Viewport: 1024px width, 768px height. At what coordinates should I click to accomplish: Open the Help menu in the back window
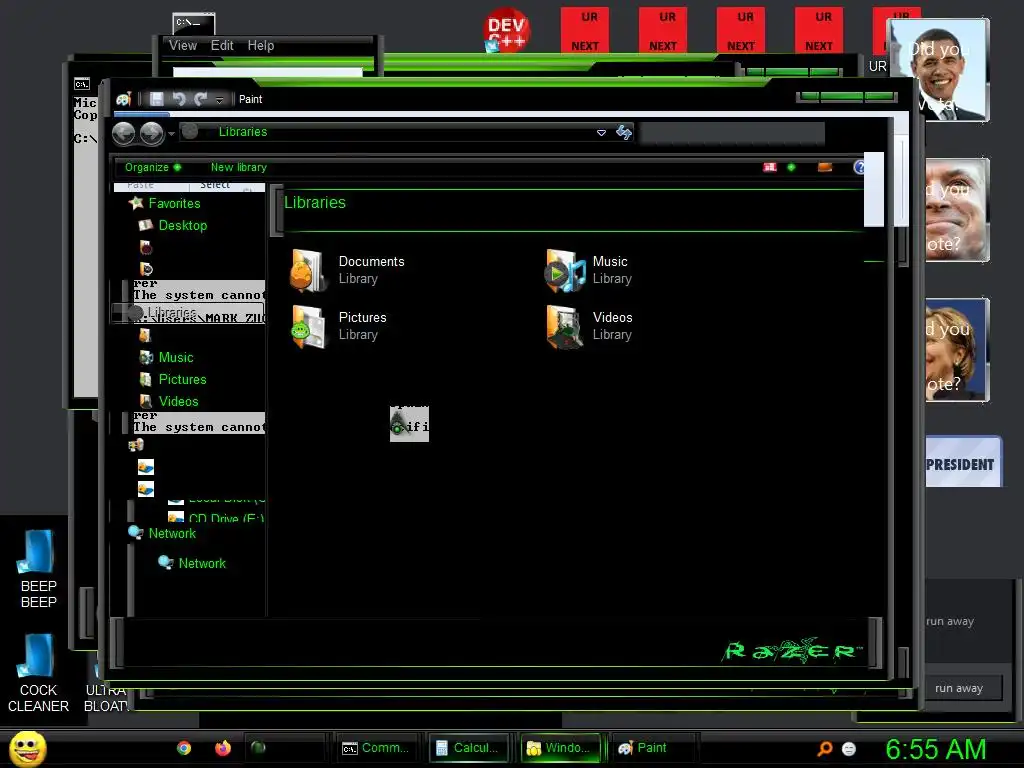(261, 46)
